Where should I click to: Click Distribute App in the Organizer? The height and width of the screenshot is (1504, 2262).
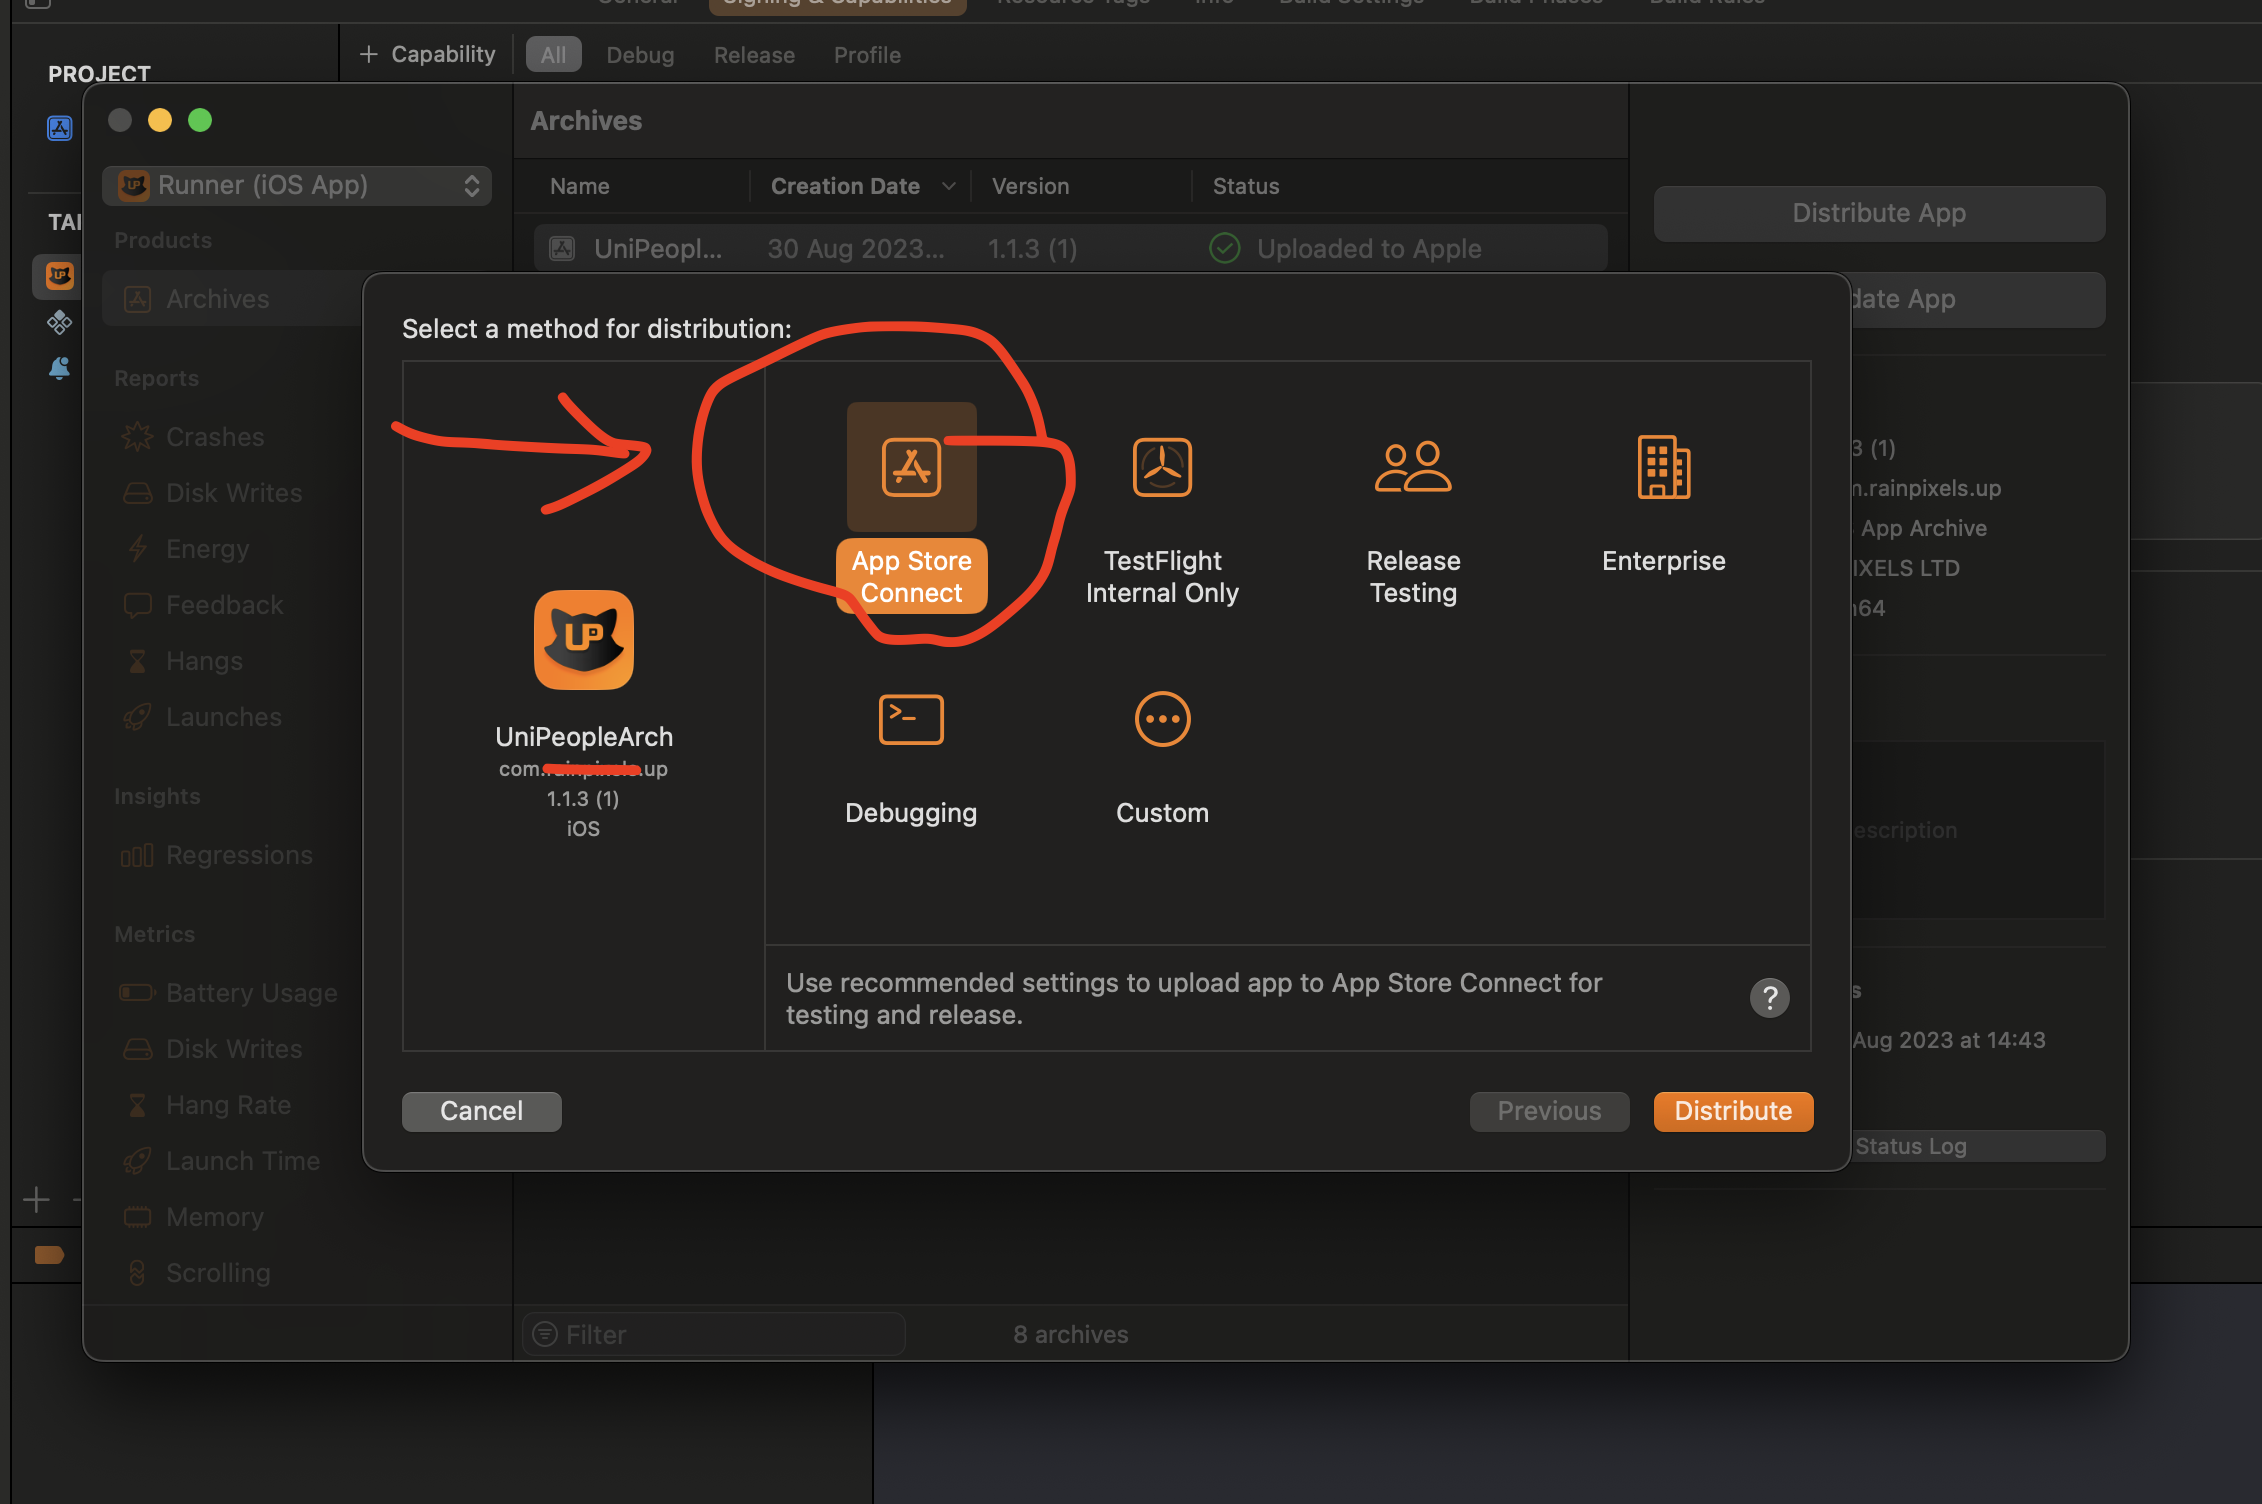(1879, 213)
